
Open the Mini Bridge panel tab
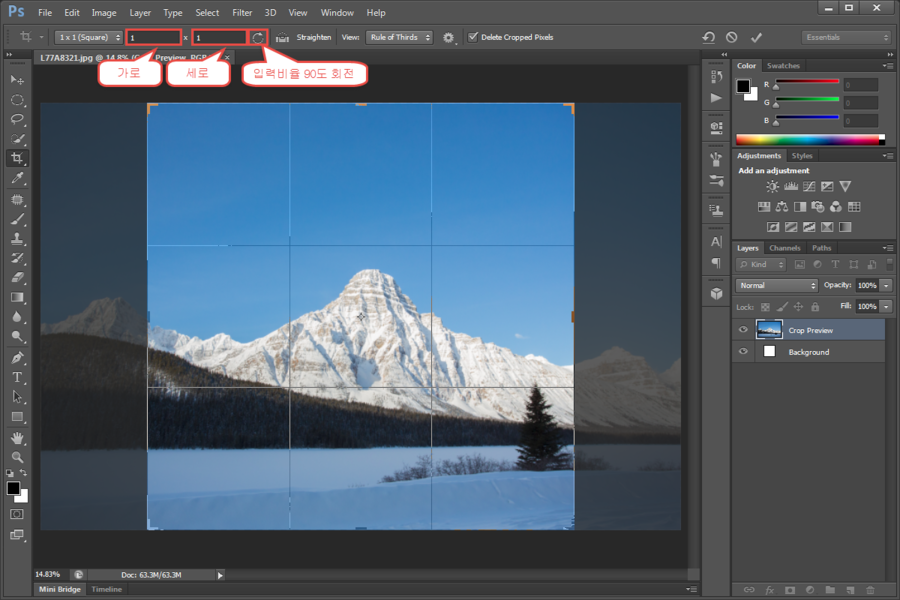tap(60, 589)
